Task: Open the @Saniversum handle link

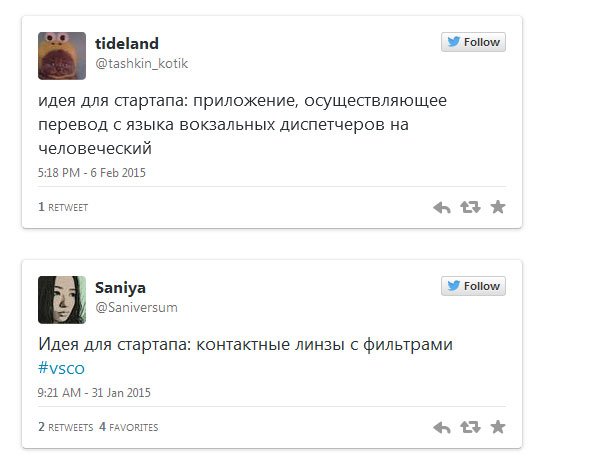Action: (x=136, y=307)
